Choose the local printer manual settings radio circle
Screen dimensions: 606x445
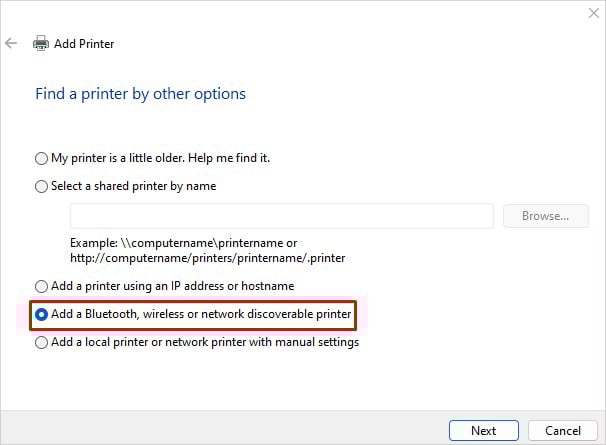coord(41,342)
